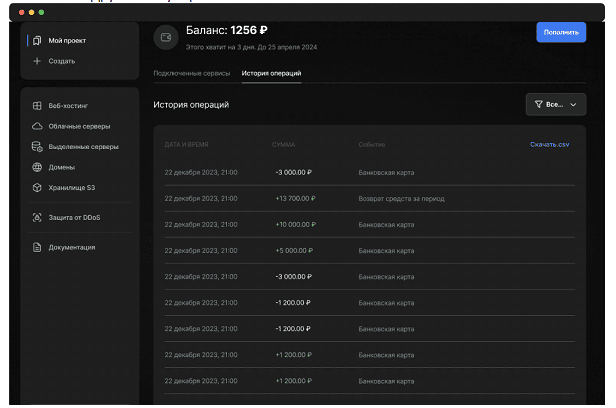
Task: Open Мой проект in sidebar
Action: (67, 40)
